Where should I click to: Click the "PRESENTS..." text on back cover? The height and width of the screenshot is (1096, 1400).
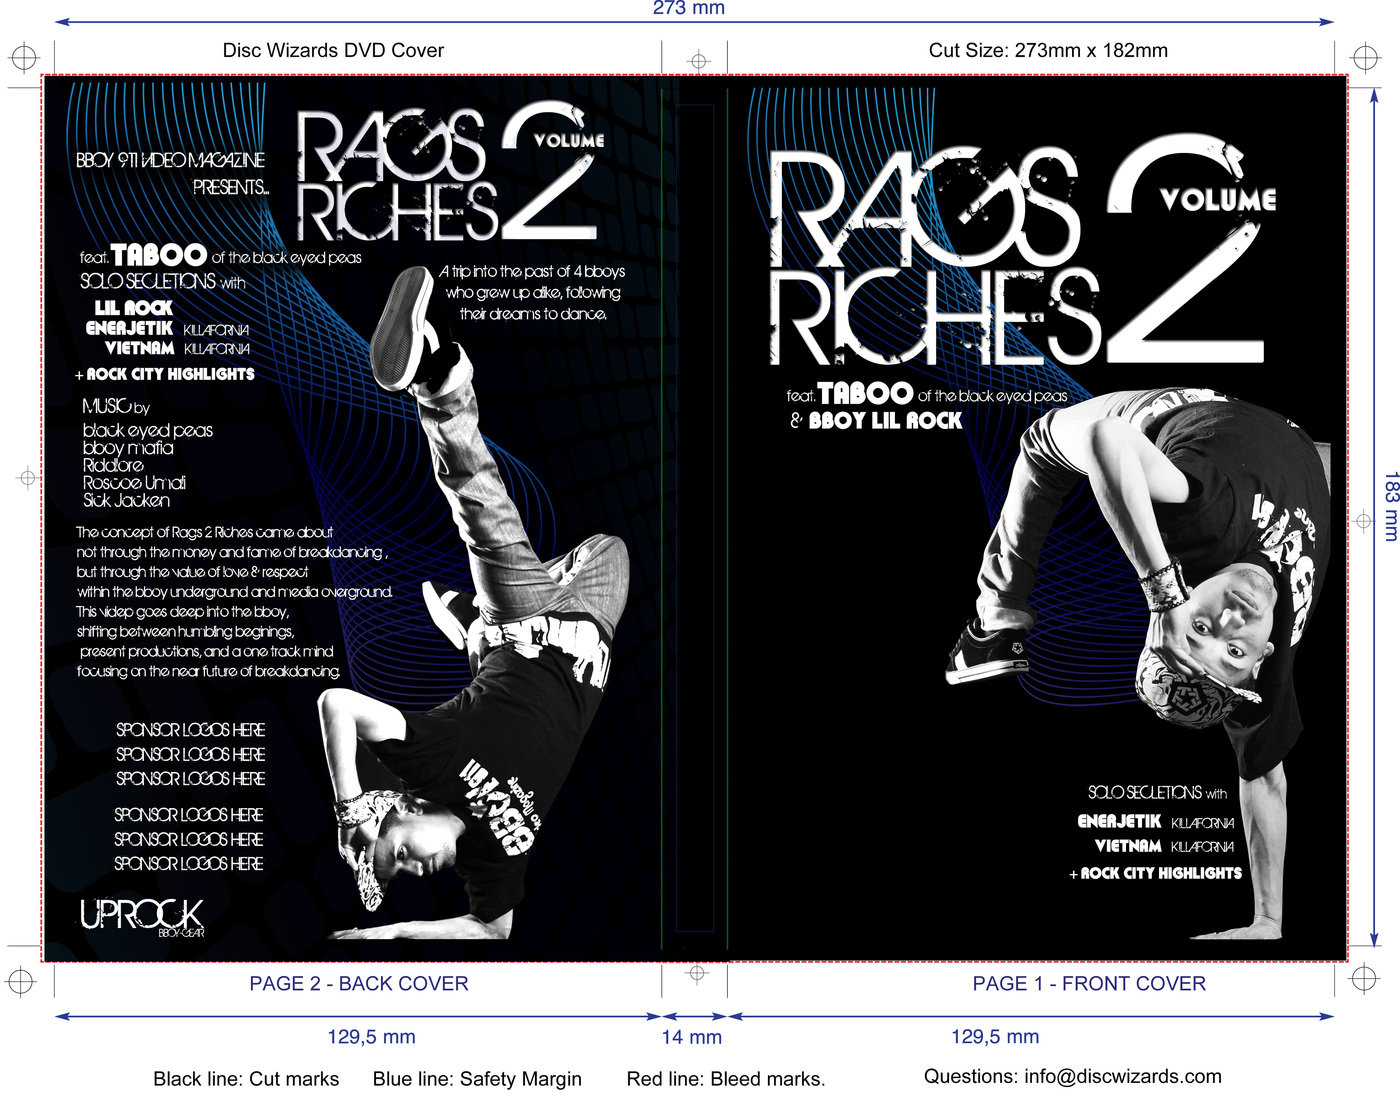click(x=231, y=187)
